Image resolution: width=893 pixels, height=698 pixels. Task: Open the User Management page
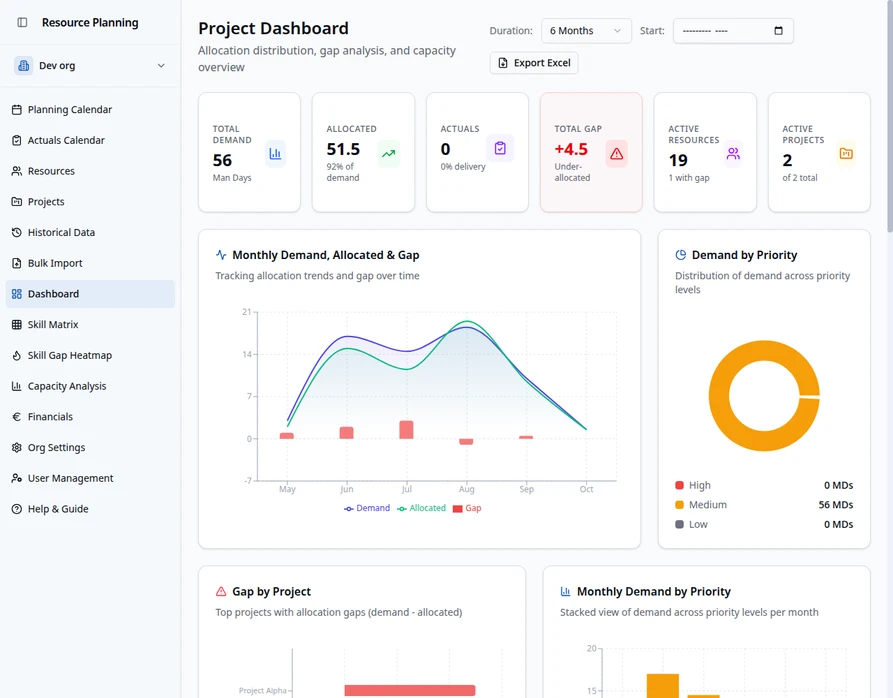[x=90, y=478]
